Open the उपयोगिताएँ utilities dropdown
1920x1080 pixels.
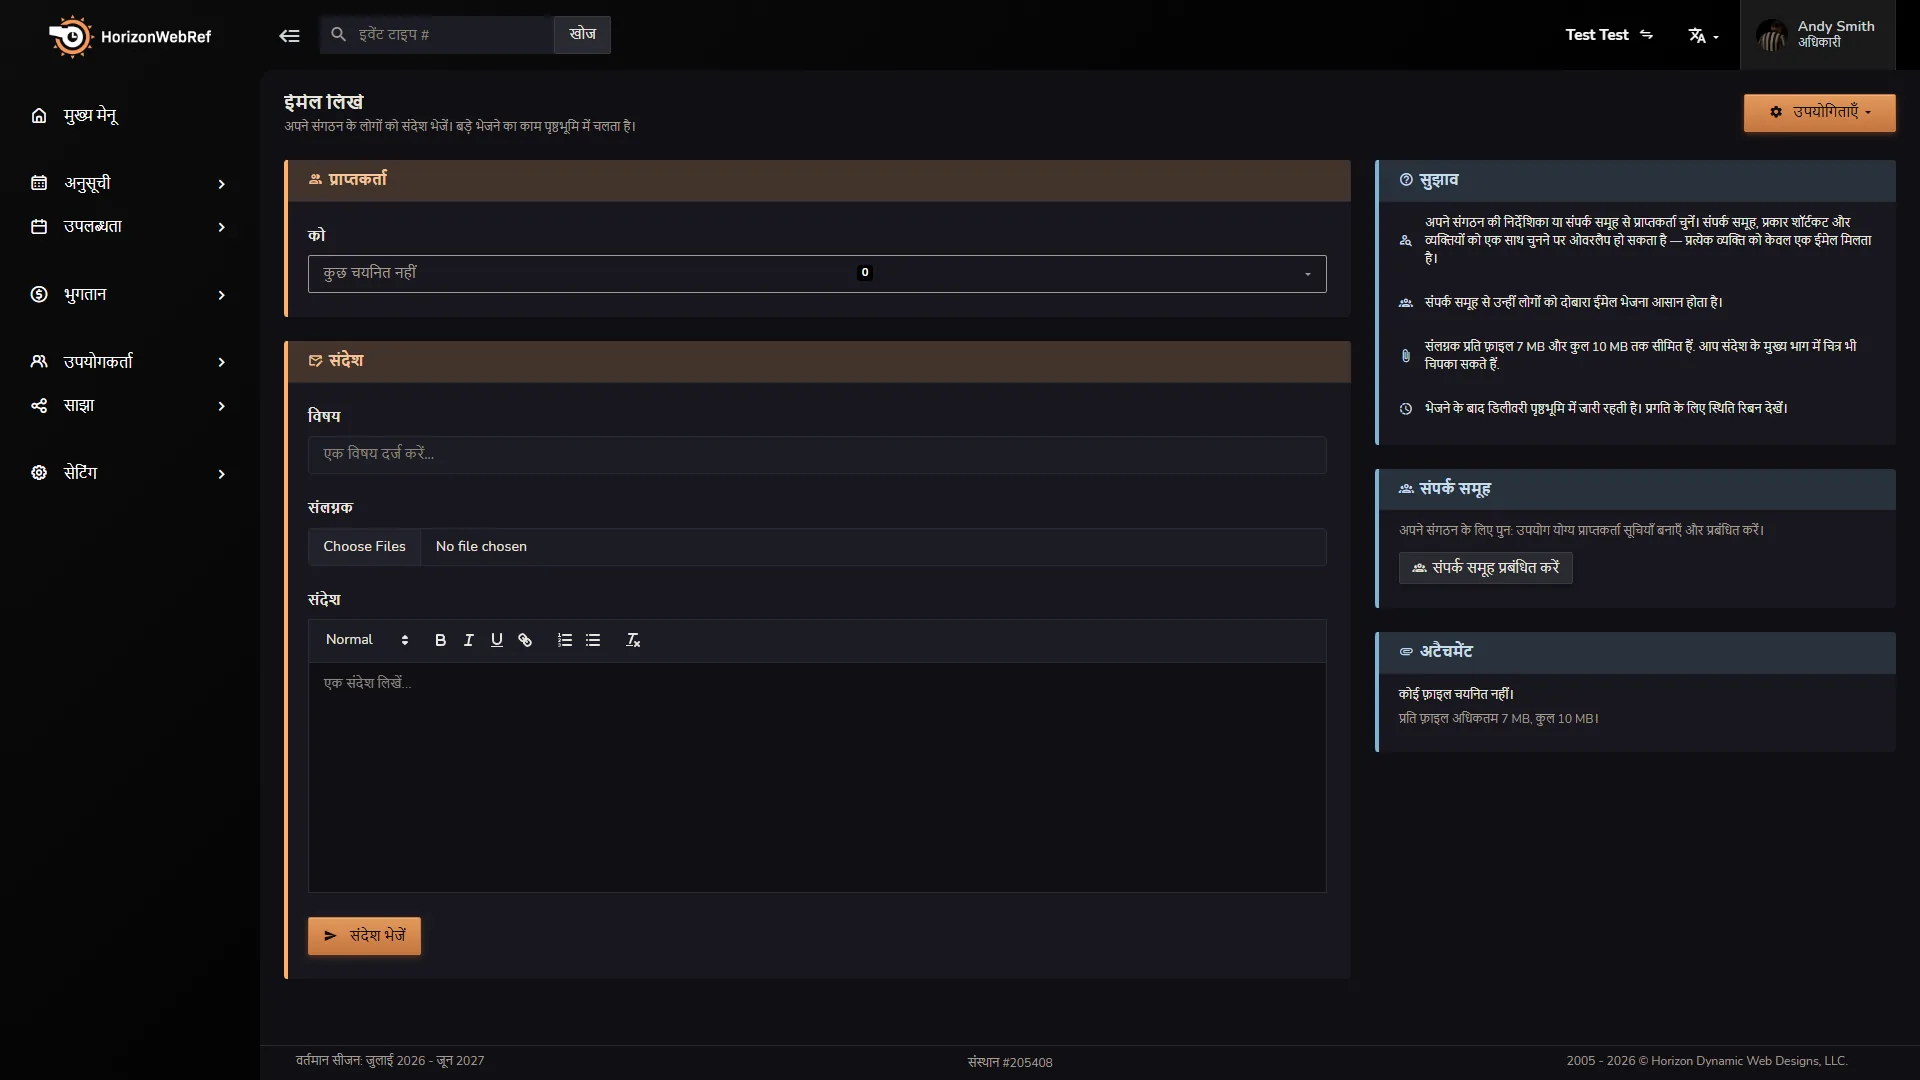[x=1819, y=113]
